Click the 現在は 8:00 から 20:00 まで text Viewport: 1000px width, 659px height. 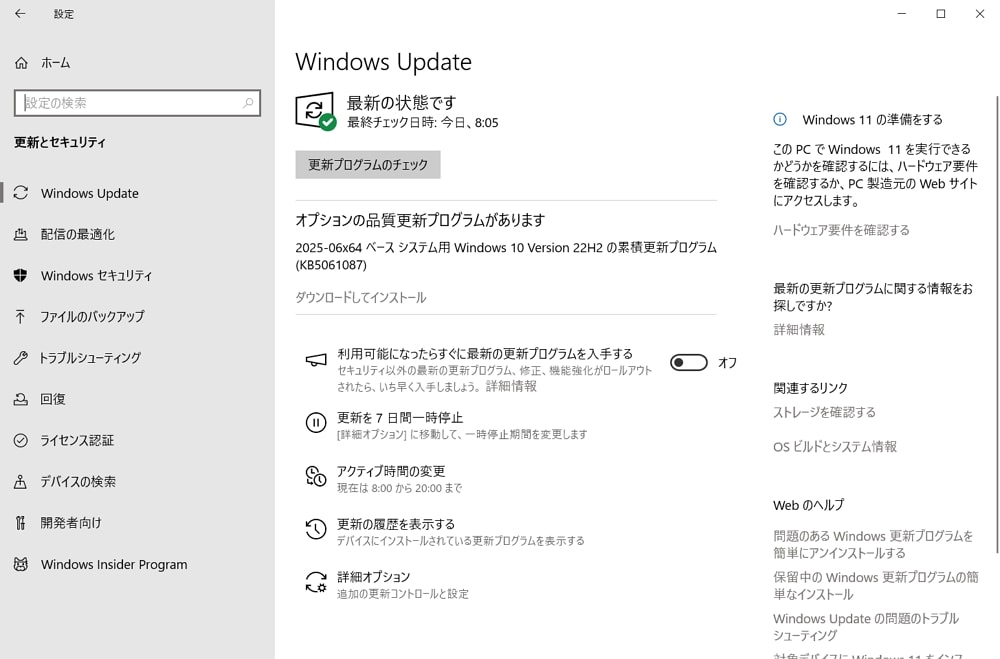tap(399, 488)
